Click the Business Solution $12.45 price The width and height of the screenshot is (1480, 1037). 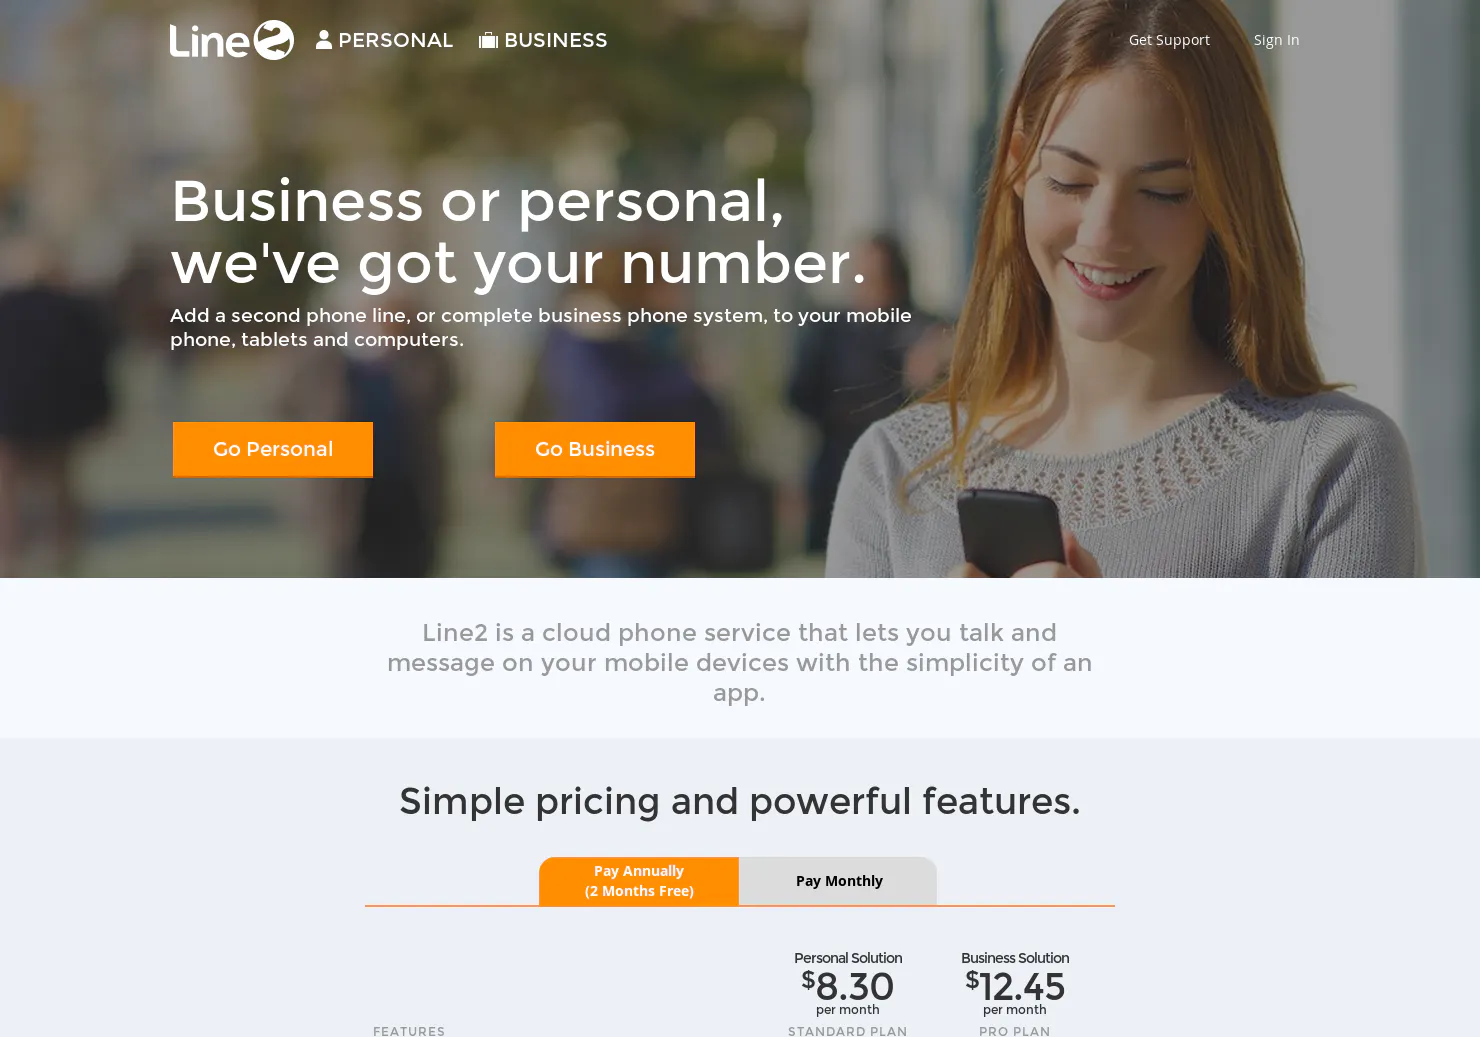pyautogui.click(x=1015, y=986)
